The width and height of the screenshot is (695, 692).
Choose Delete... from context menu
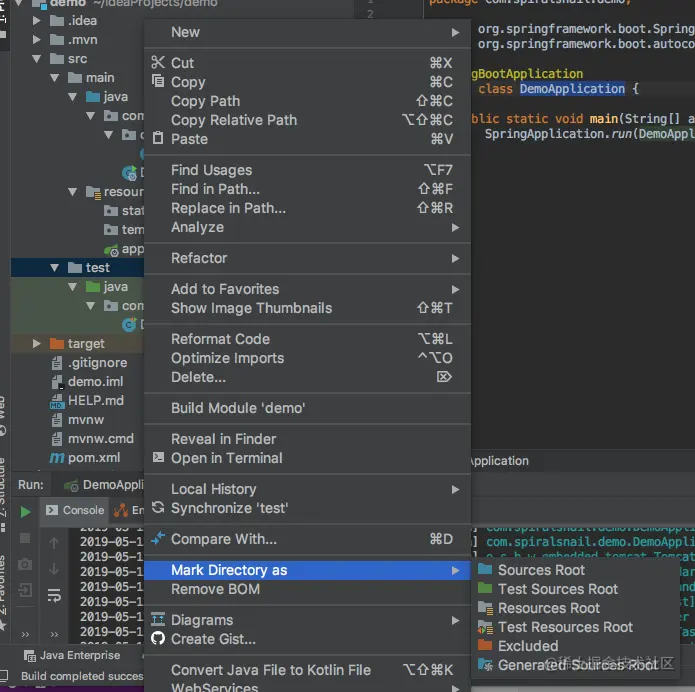point(307,377)
